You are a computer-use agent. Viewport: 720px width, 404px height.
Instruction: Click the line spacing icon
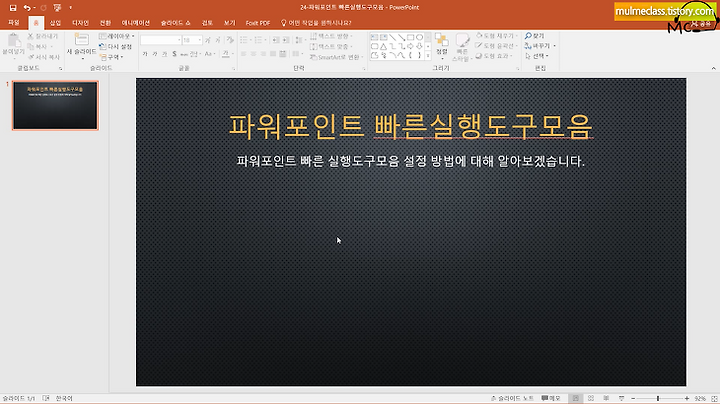coord(299,40)
